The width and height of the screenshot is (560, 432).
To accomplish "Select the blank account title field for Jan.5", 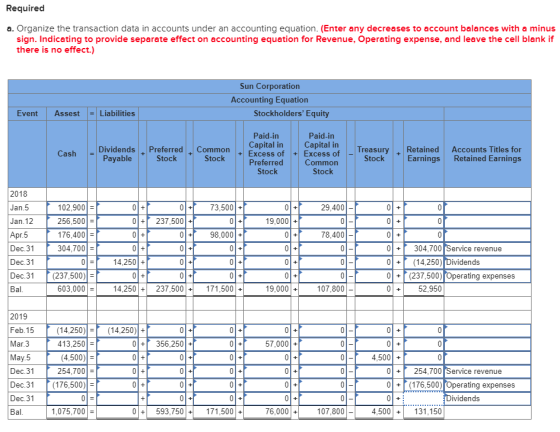I will [x=488, y=207].
